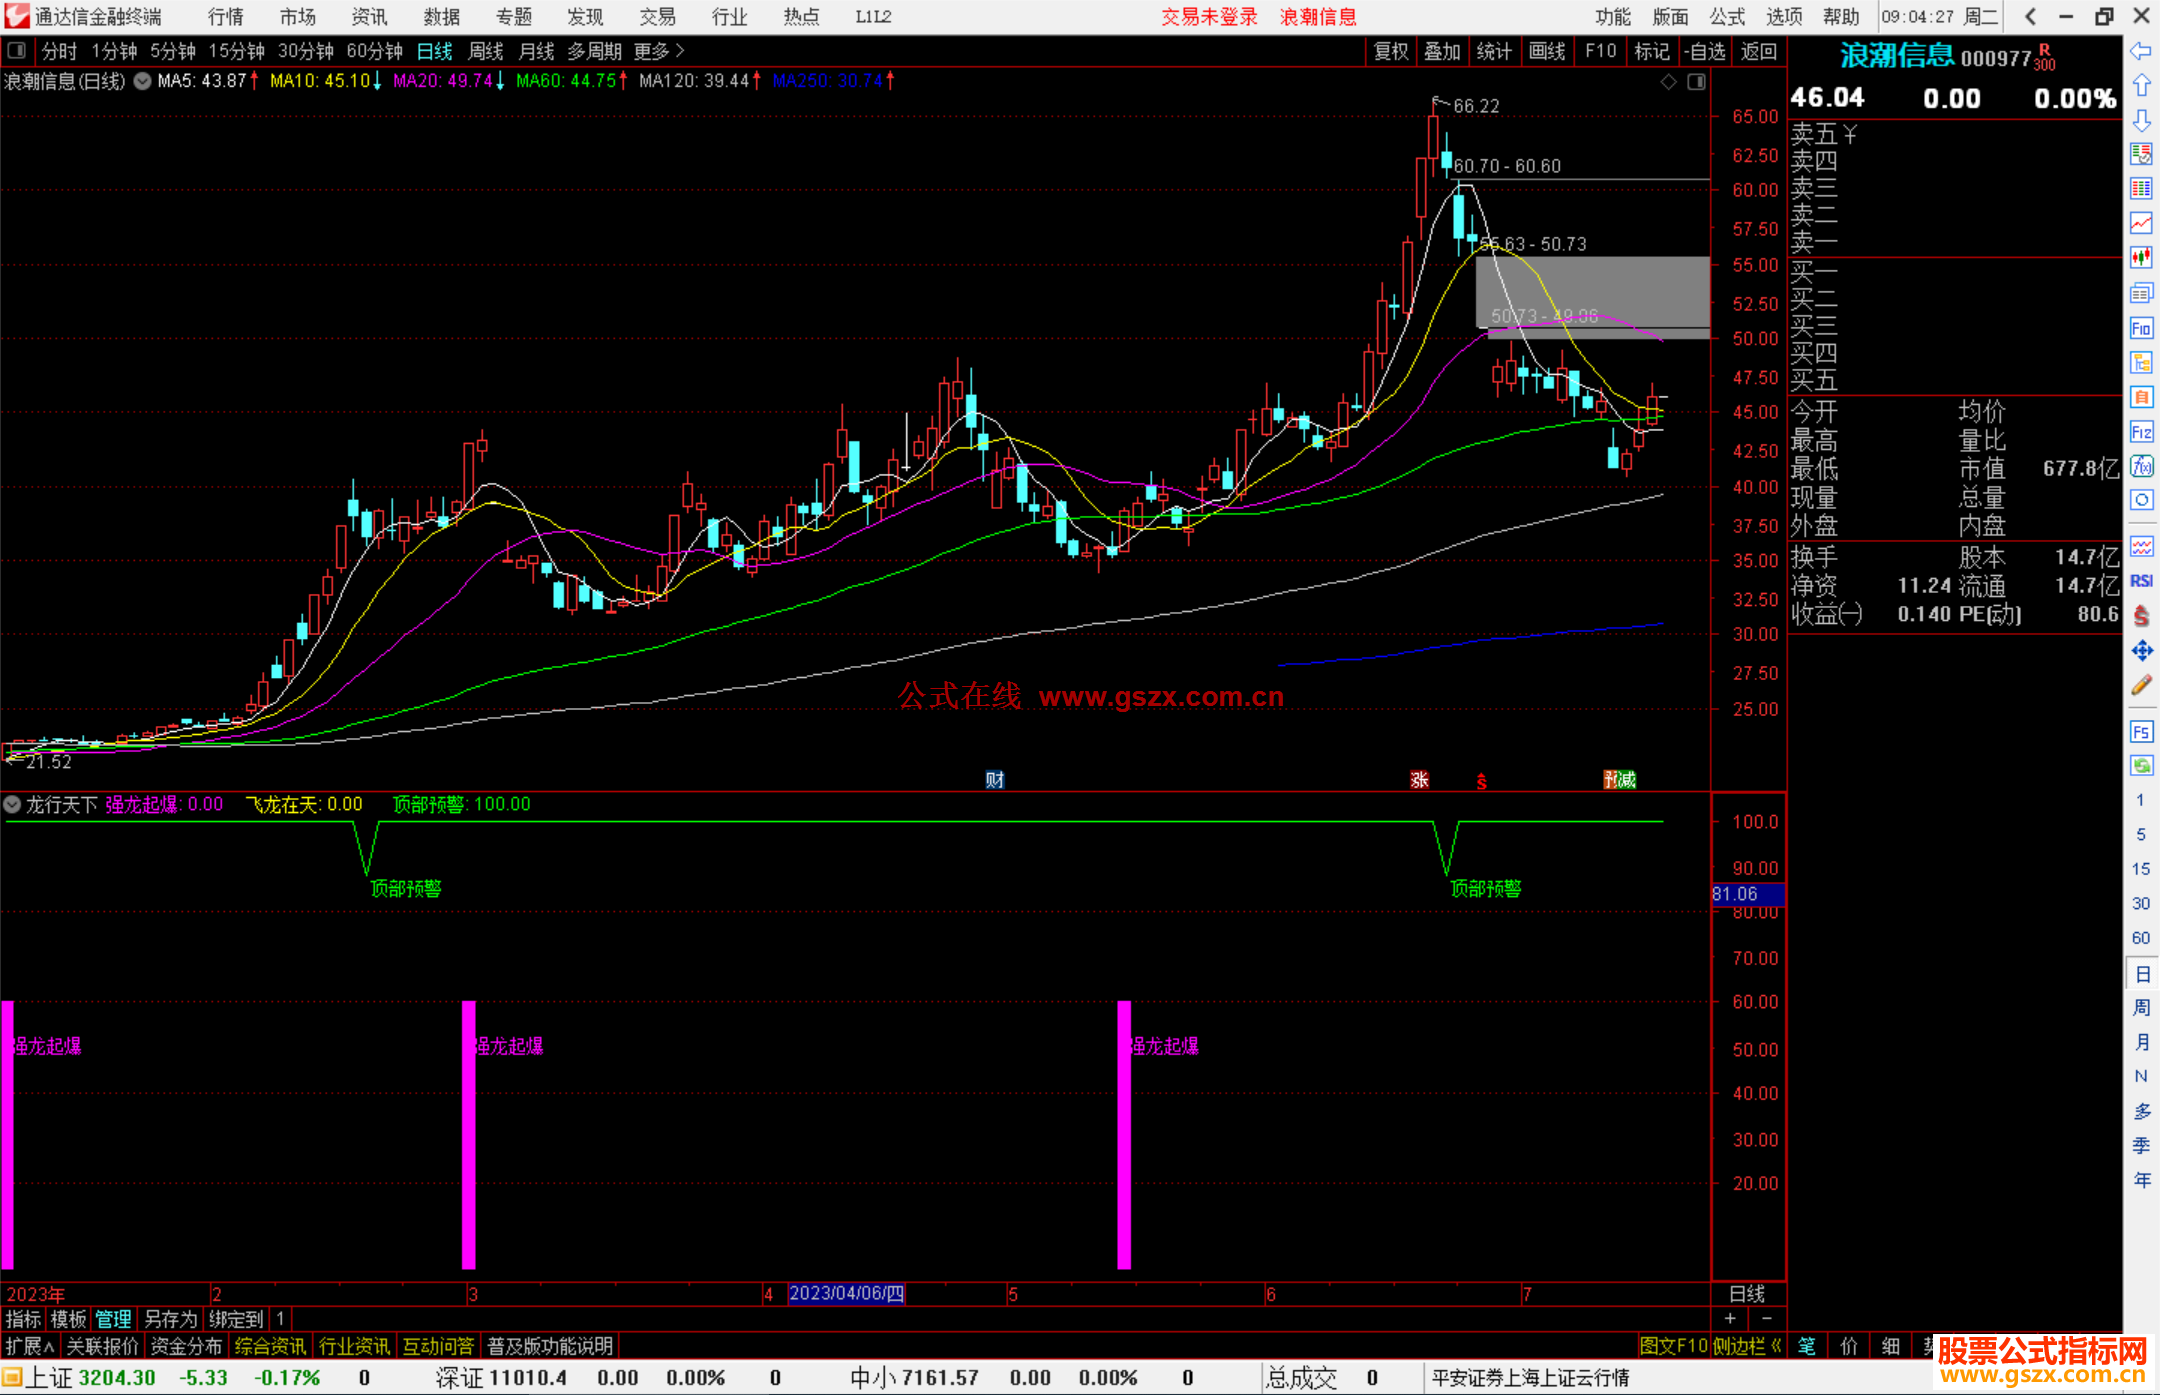Collapse the 侧边栏 sidebar chevron
2160x1395 pixels.
[1776, 1346]
